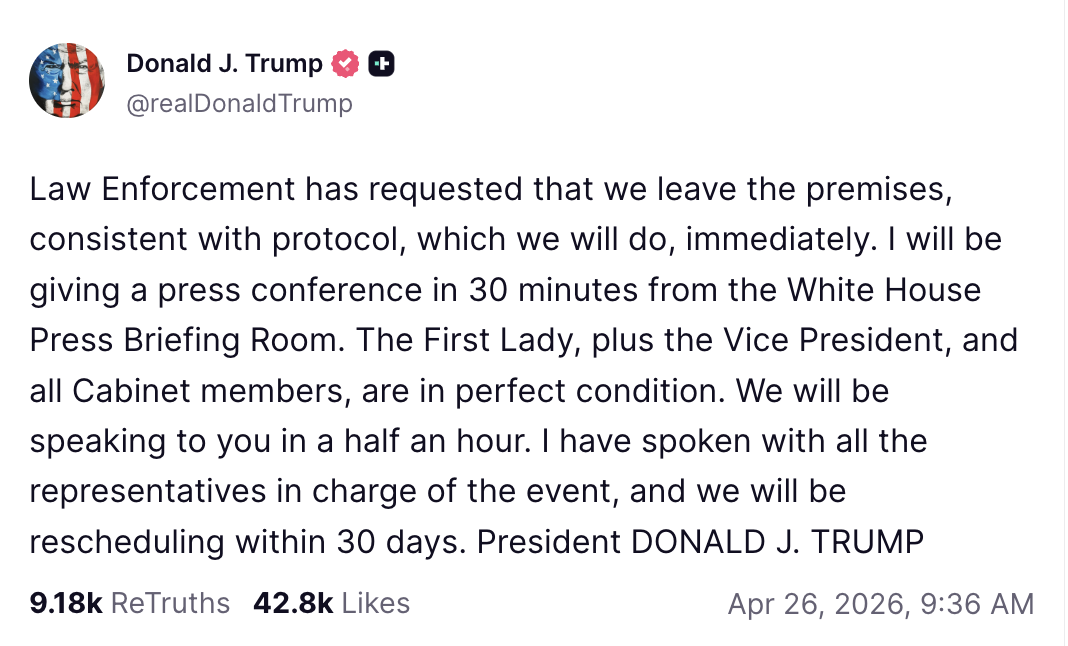Open the @realDonaldTrump handle link

tap(239, 103)
